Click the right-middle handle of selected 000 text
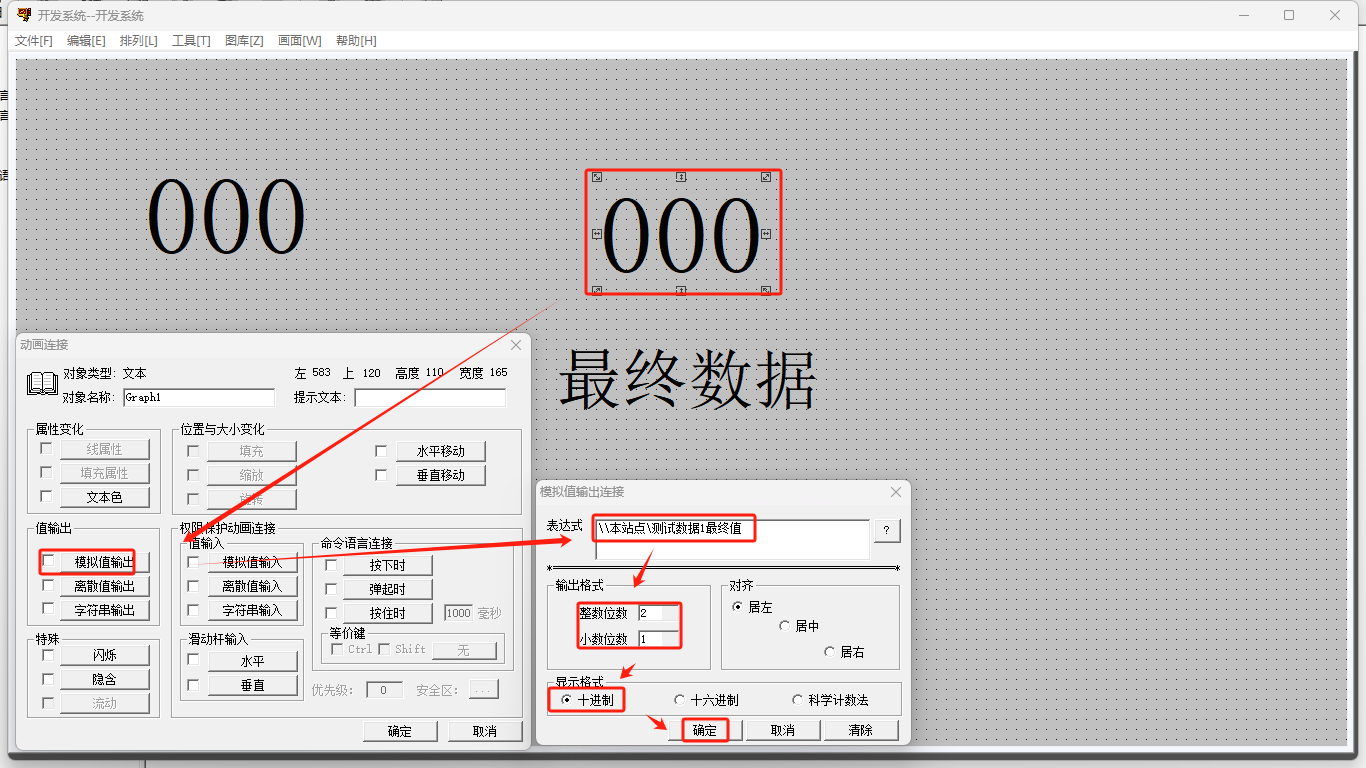 coord(766,234)
